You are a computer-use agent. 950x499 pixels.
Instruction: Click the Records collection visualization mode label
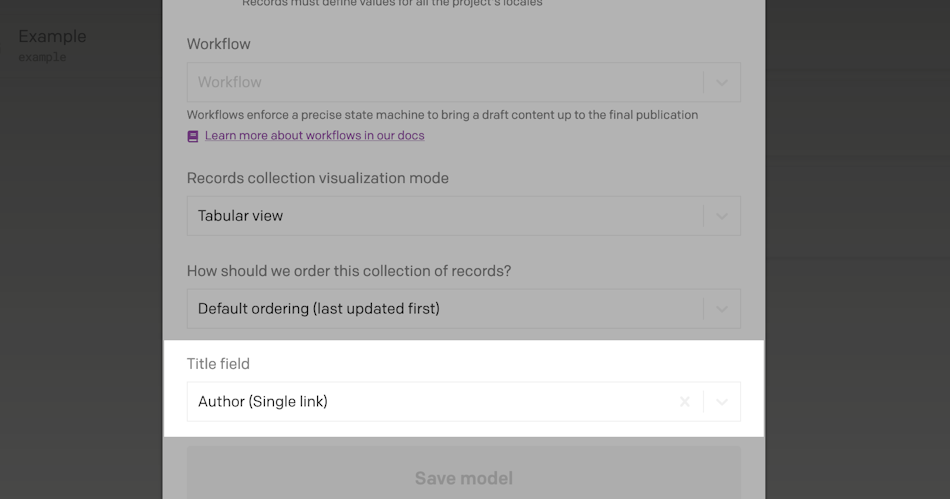tap(317, 178)
